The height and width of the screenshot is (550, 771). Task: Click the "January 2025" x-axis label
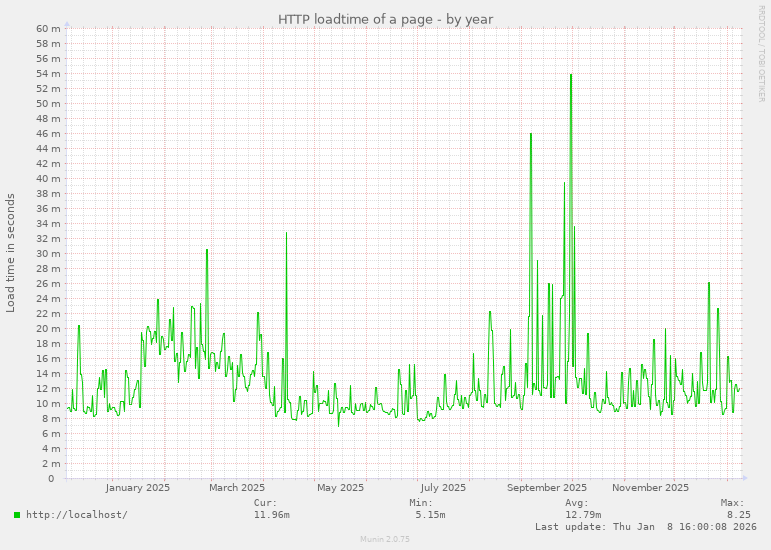pyautogui.click(x=138, y=488)
